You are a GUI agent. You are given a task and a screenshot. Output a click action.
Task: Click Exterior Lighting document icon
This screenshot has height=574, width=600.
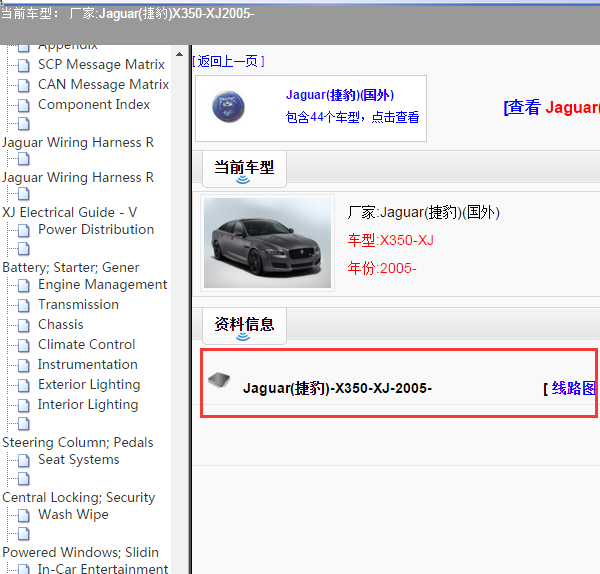click(x=24, y=385)
